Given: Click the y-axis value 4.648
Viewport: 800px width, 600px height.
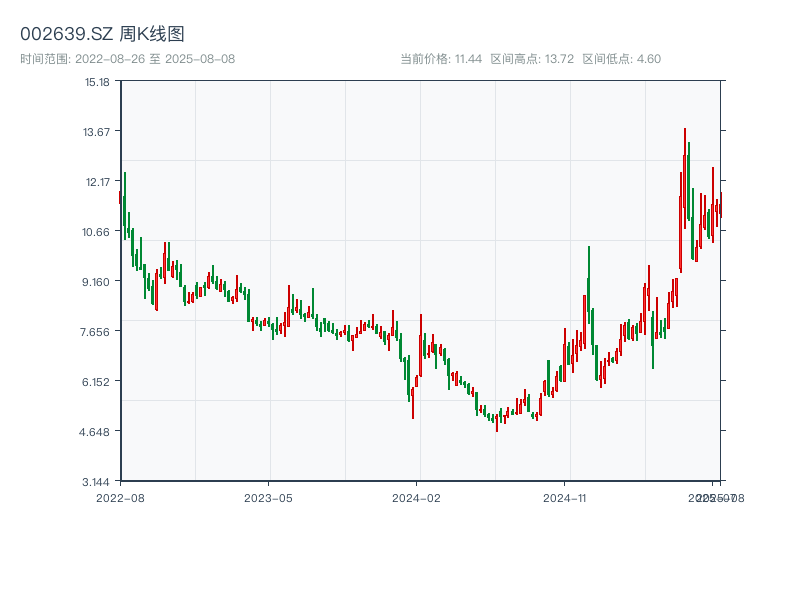Looking at the screenshot, I should [x=94, y=432].
